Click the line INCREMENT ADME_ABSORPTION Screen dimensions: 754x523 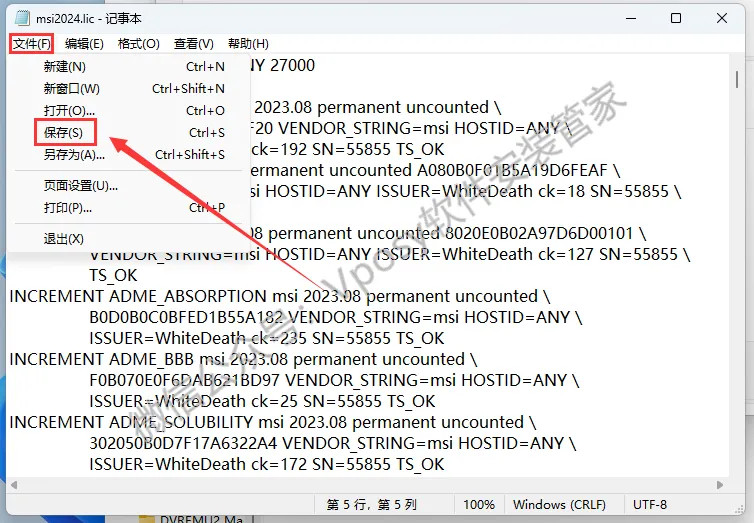(x=279, y=296)
